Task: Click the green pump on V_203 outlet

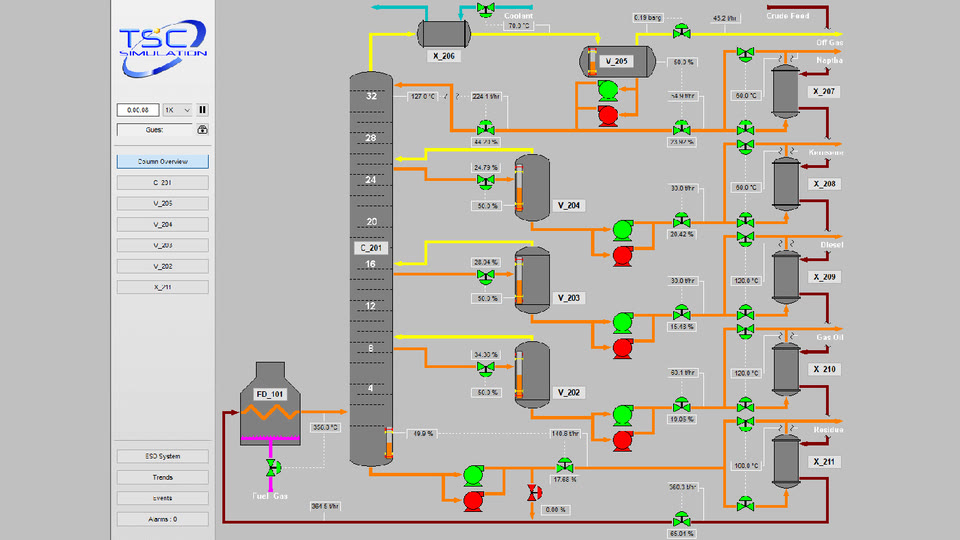Action: click(623, 323)
